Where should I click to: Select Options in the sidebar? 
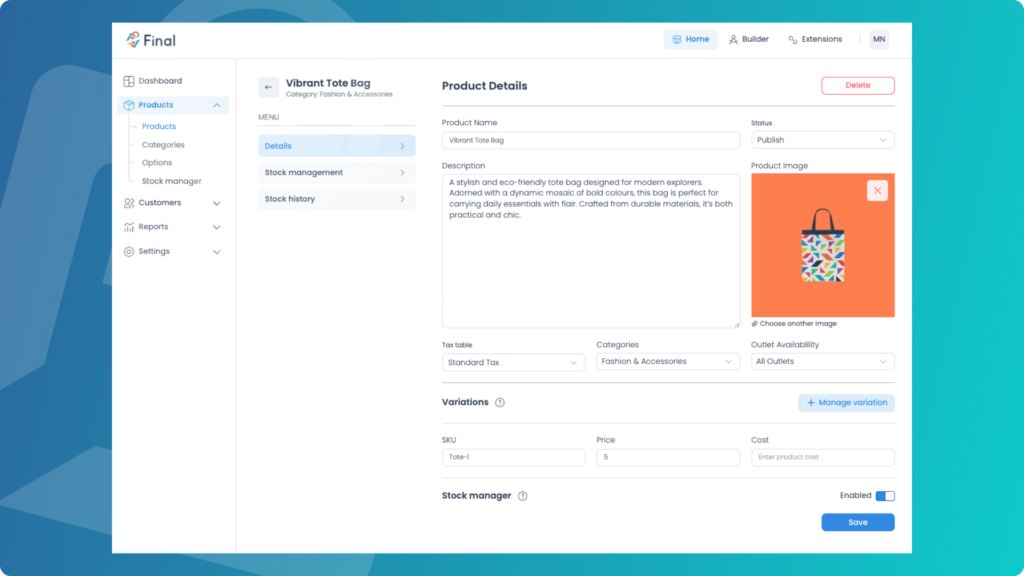click(x=157, y=163)
